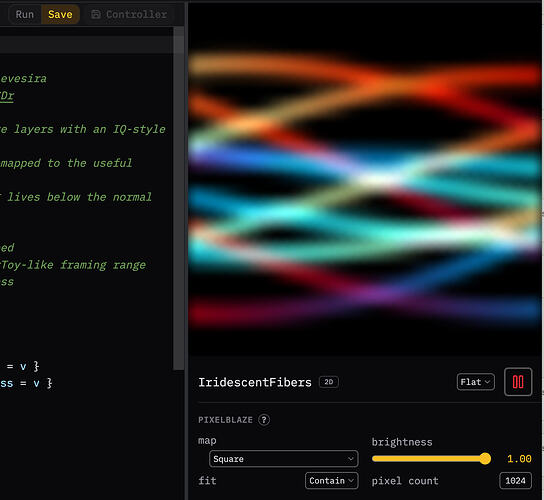The image size is (544, 500).
Task: Click the underlined link in the code comment
Action: coord(7,96)
